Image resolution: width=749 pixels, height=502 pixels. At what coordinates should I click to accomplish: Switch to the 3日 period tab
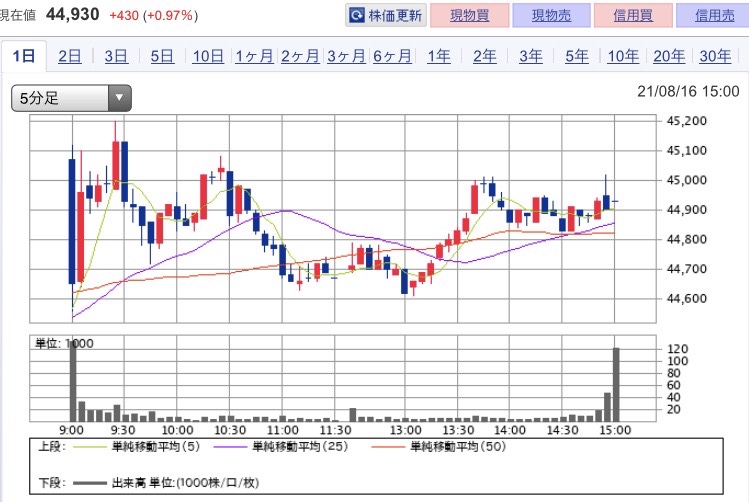pyautogui.click(x=116, y=56)
